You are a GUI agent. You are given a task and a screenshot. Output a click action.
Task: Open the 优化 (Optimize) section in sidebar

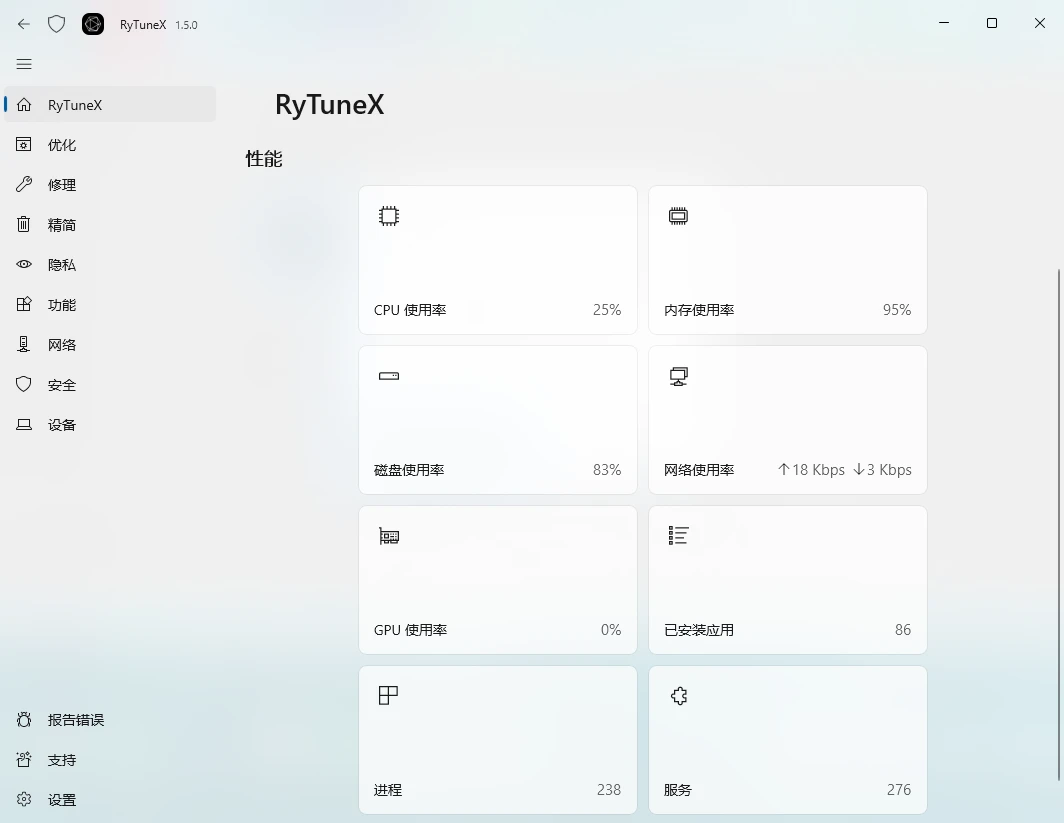tap(60, 144)
